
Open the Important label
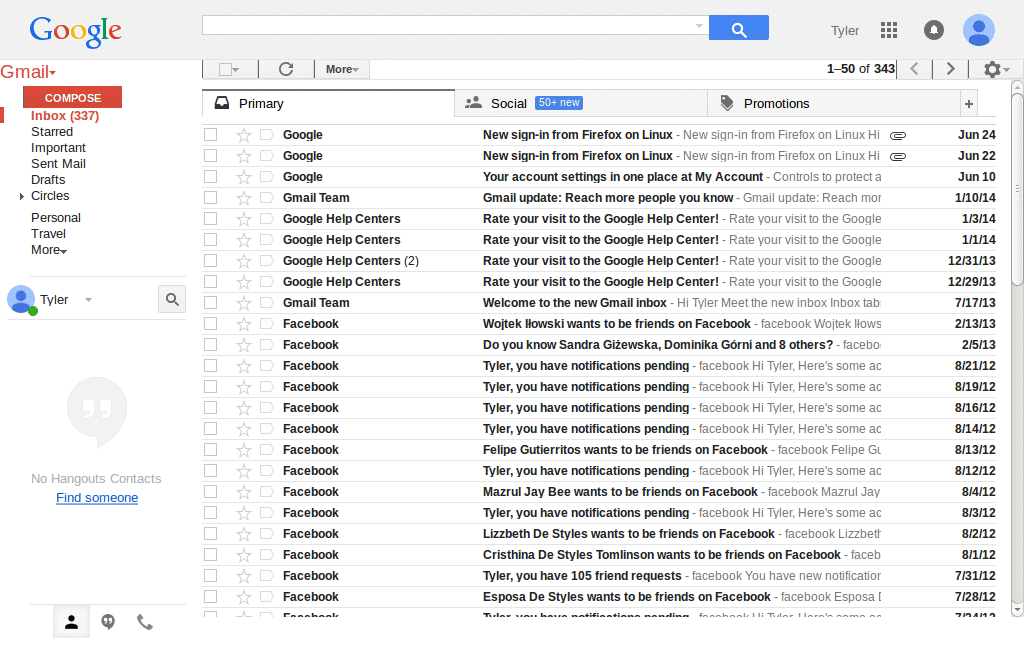tap(58, 148)
